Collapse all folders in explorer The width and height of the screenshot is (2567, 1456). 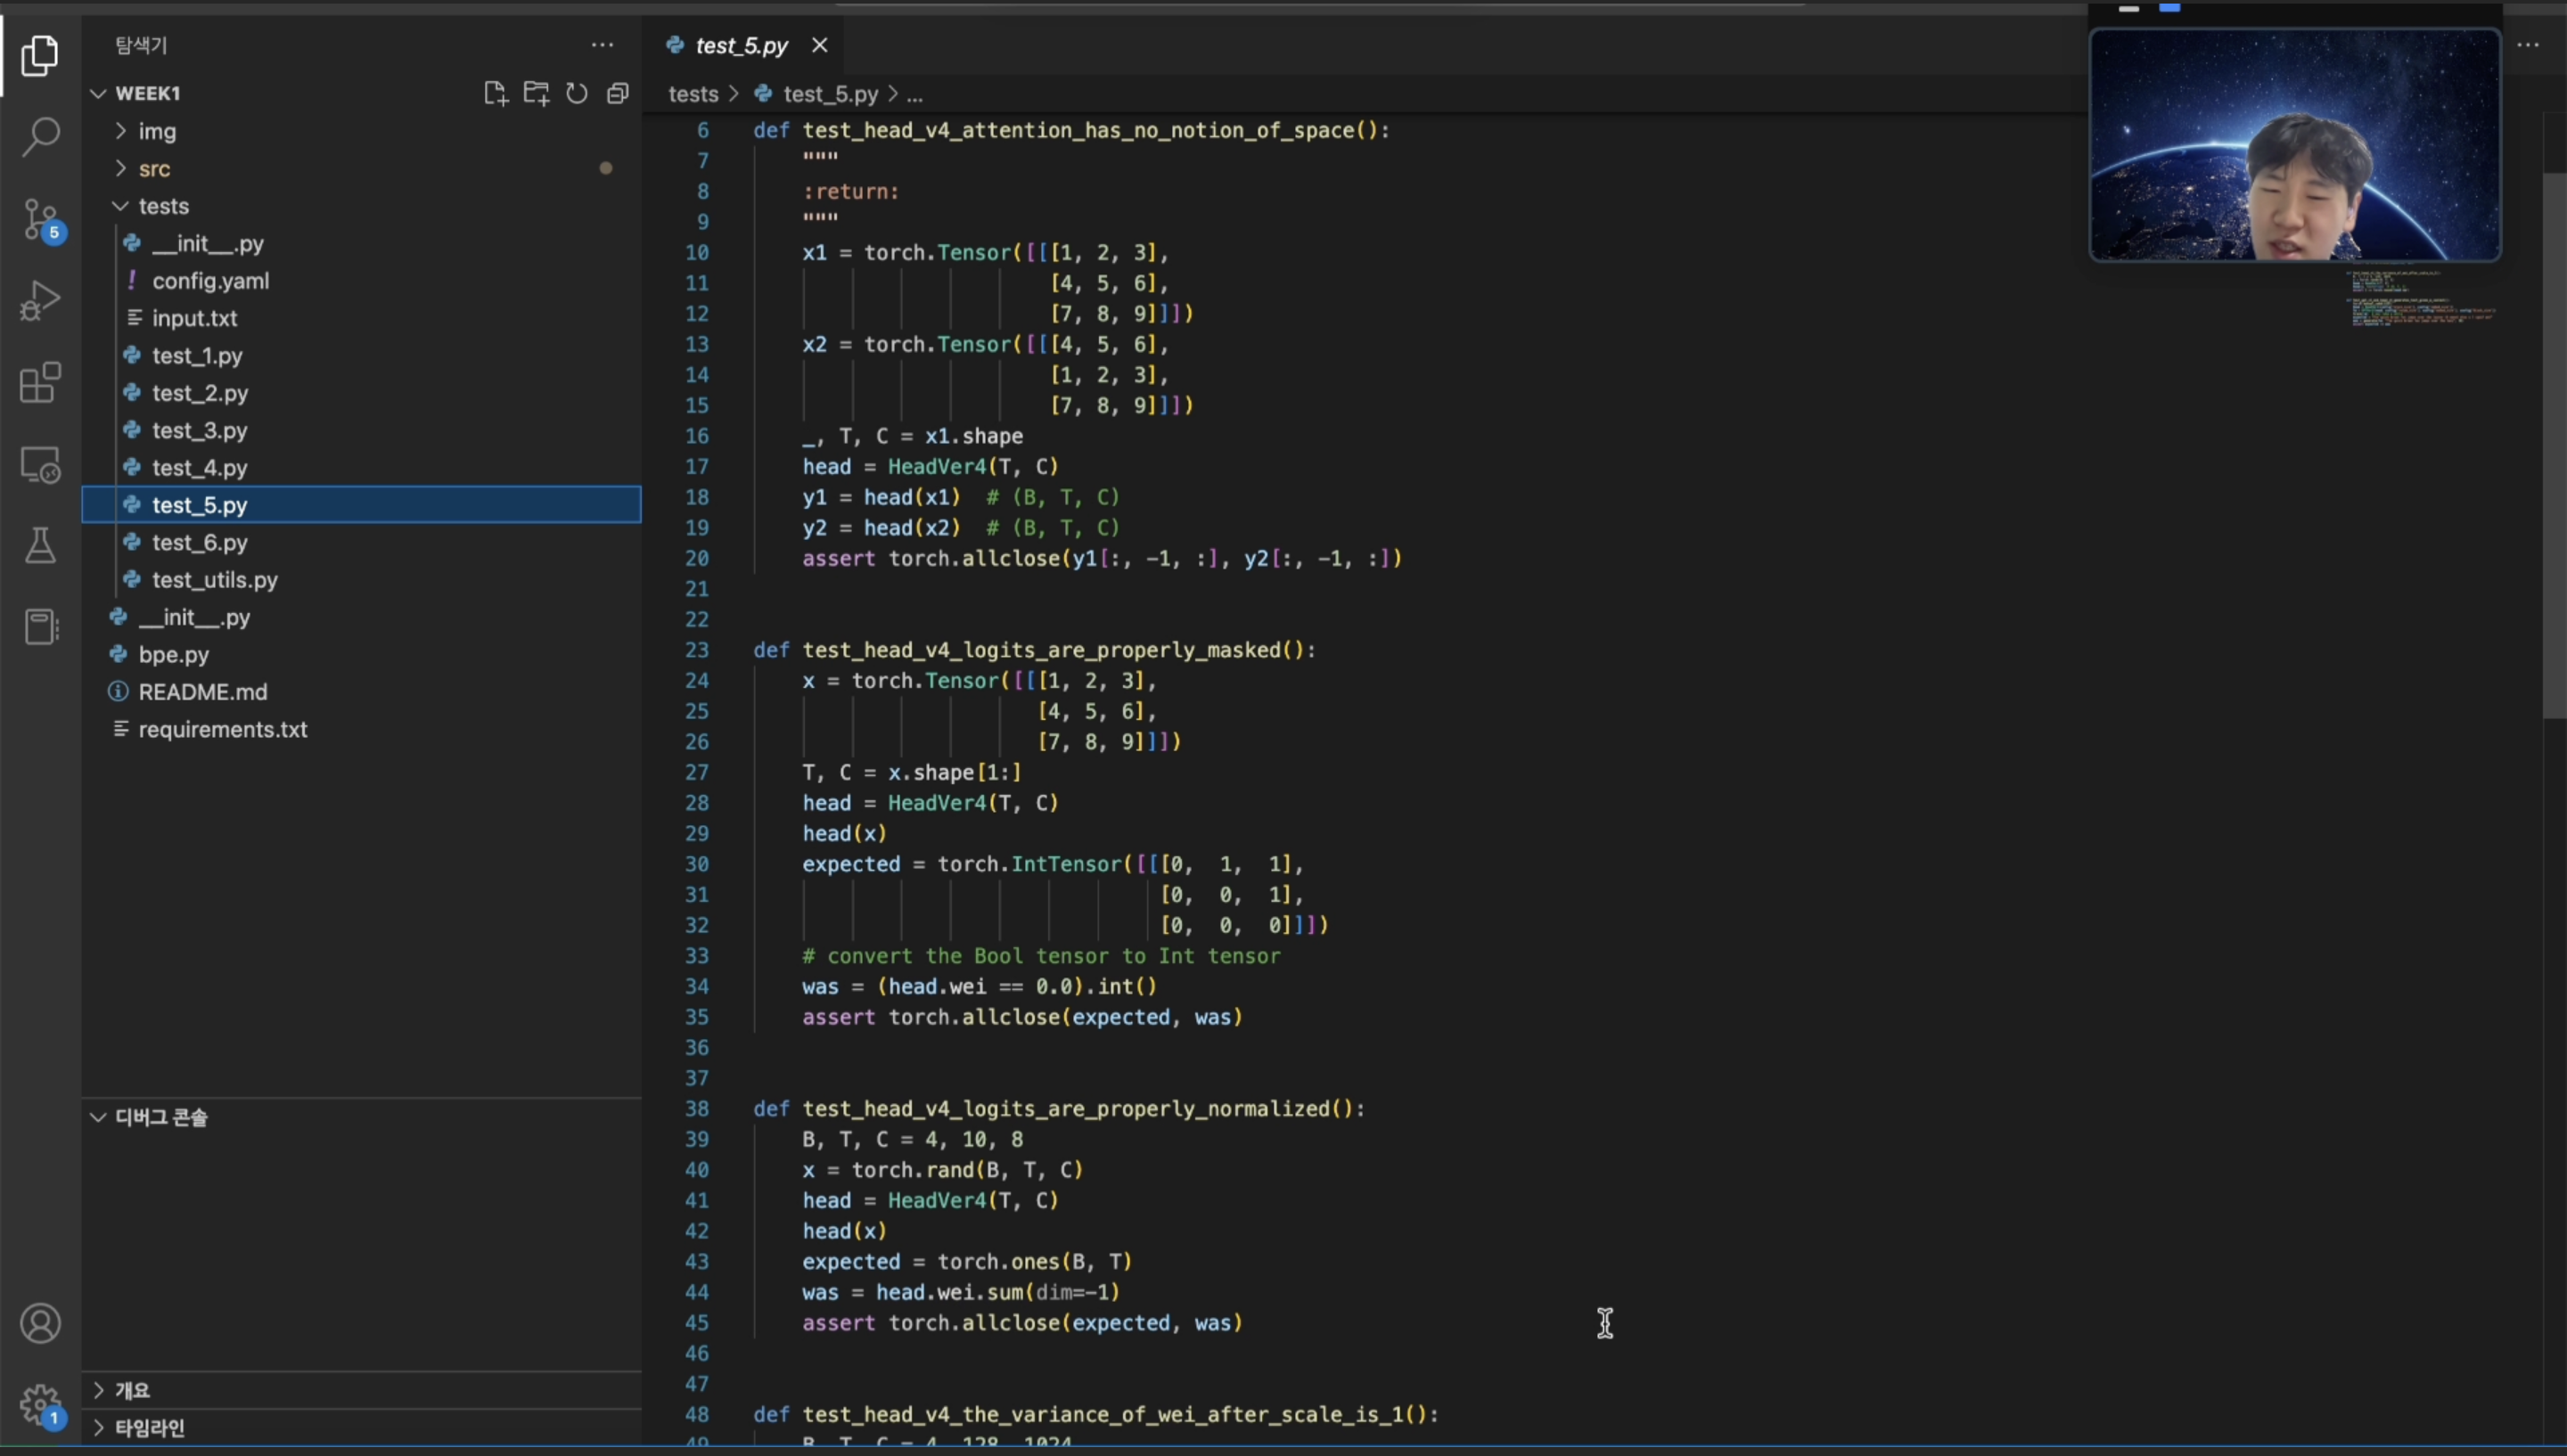[618, 93]
